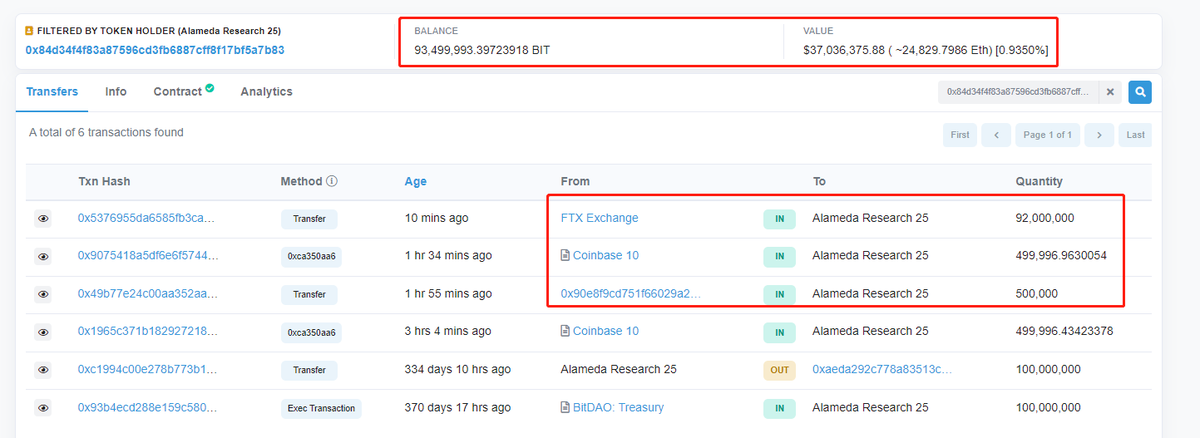The image size is (1200, 438).
Task: Toggle the Age column header format
Action: (415, 182)
